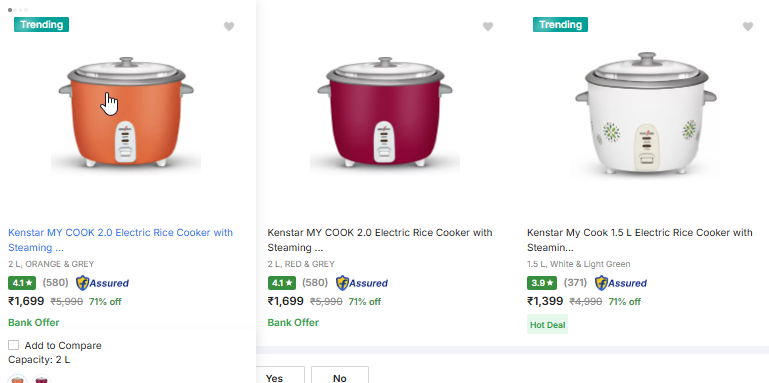This screenshot has height=383, width=769.
Task: Click 3.9 star rating on white cooker
Action: click(x=542, y=283)
